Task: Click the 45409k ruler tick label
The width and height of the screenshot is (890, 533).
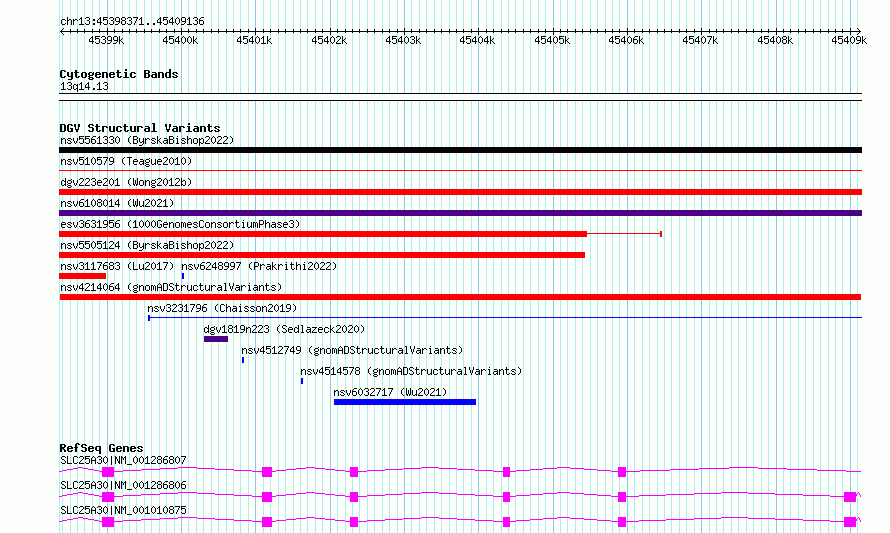Action: [849, 40]
